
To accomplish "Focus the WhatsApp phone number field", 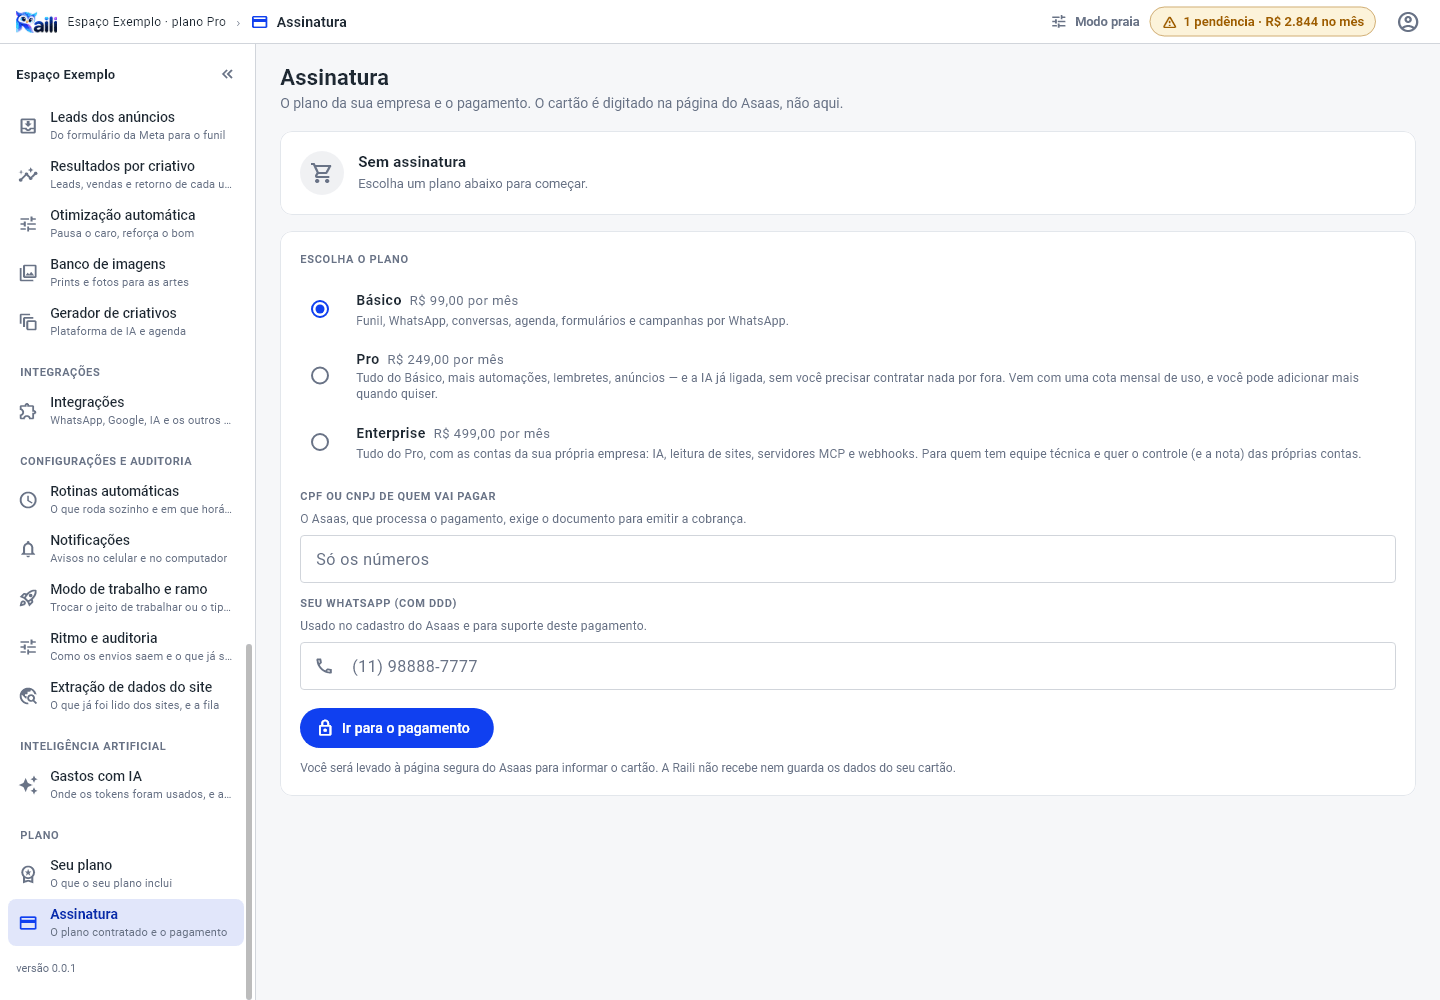I will click(848, 666).
